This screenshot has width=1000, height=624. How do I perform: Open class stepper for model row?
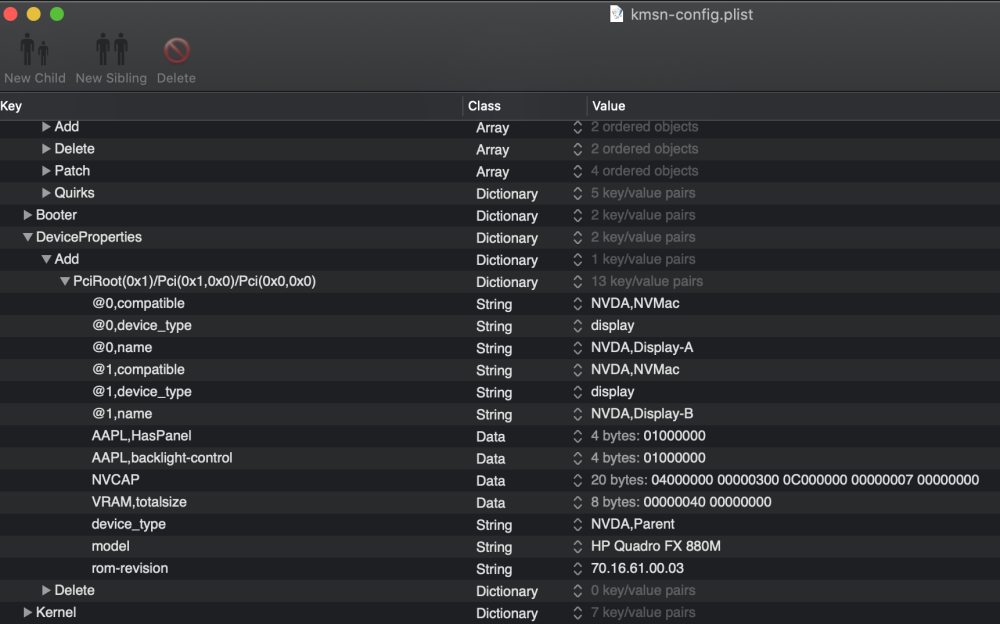tap(577, 547)
